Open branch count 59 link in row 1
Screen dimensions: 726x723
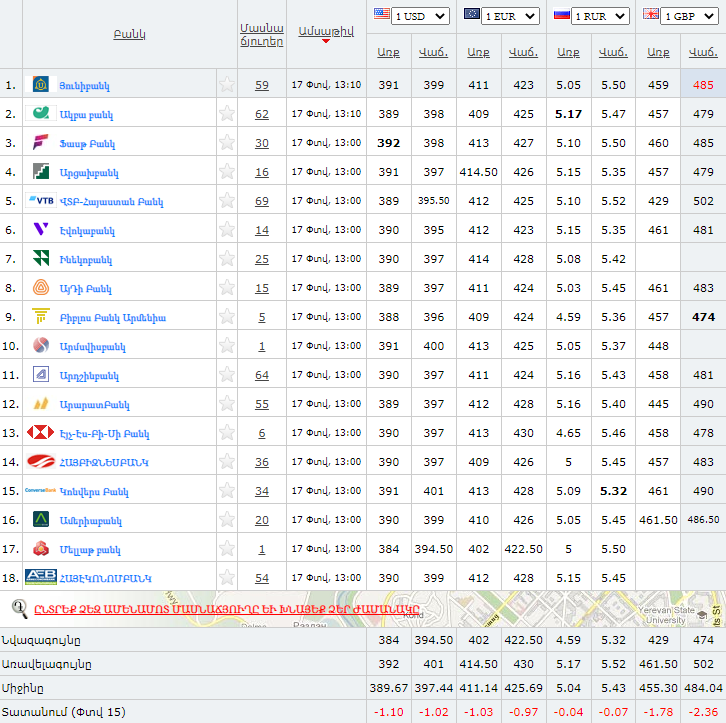262,85
